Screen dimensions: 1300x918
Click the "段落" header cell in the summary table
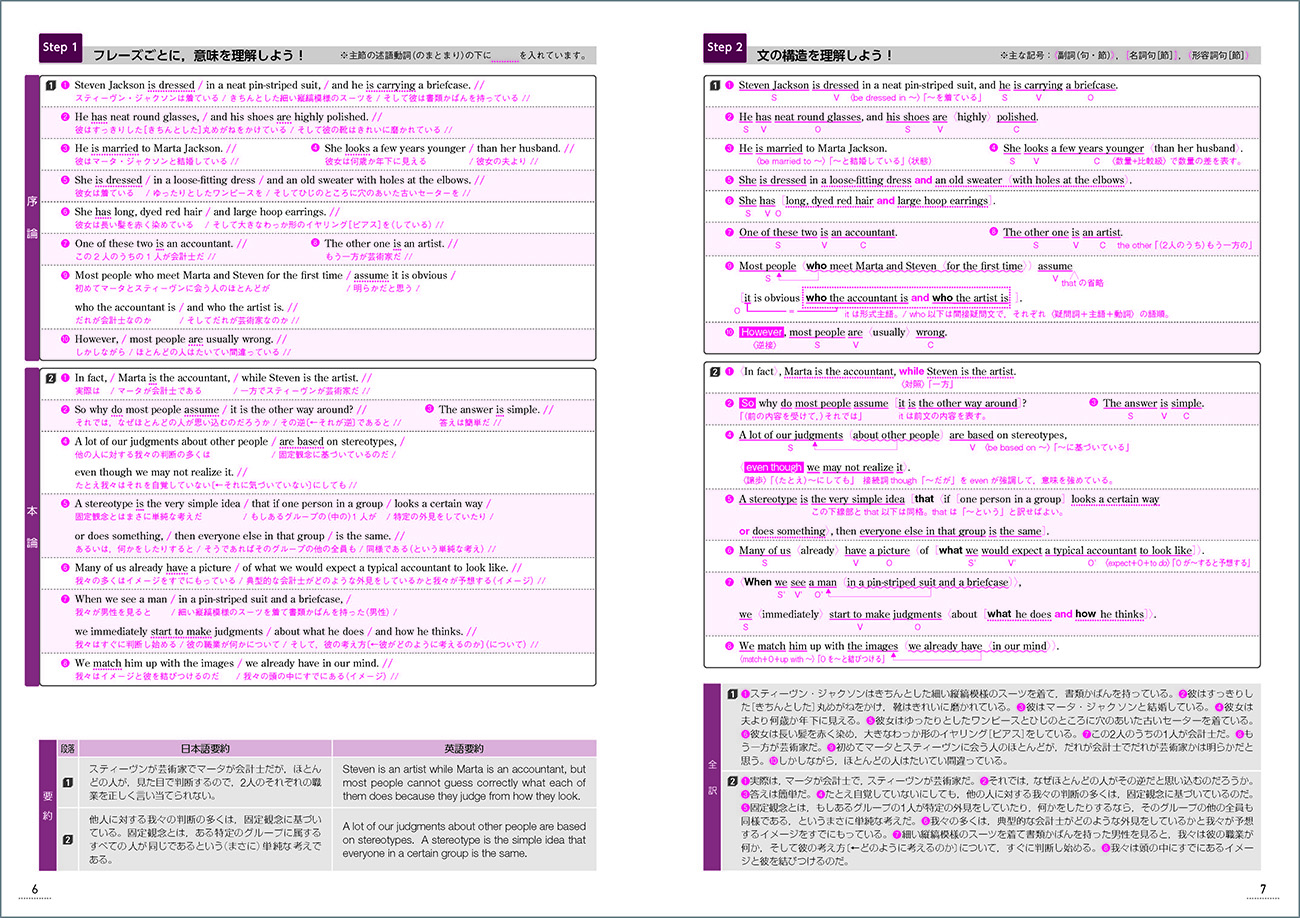(68, 749)
